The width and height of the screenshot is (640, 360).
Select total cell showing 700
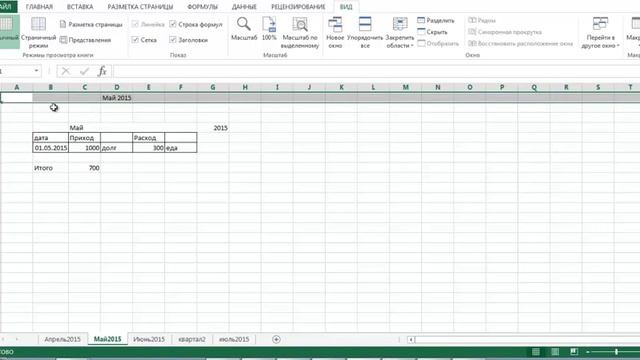click(84, 168)
